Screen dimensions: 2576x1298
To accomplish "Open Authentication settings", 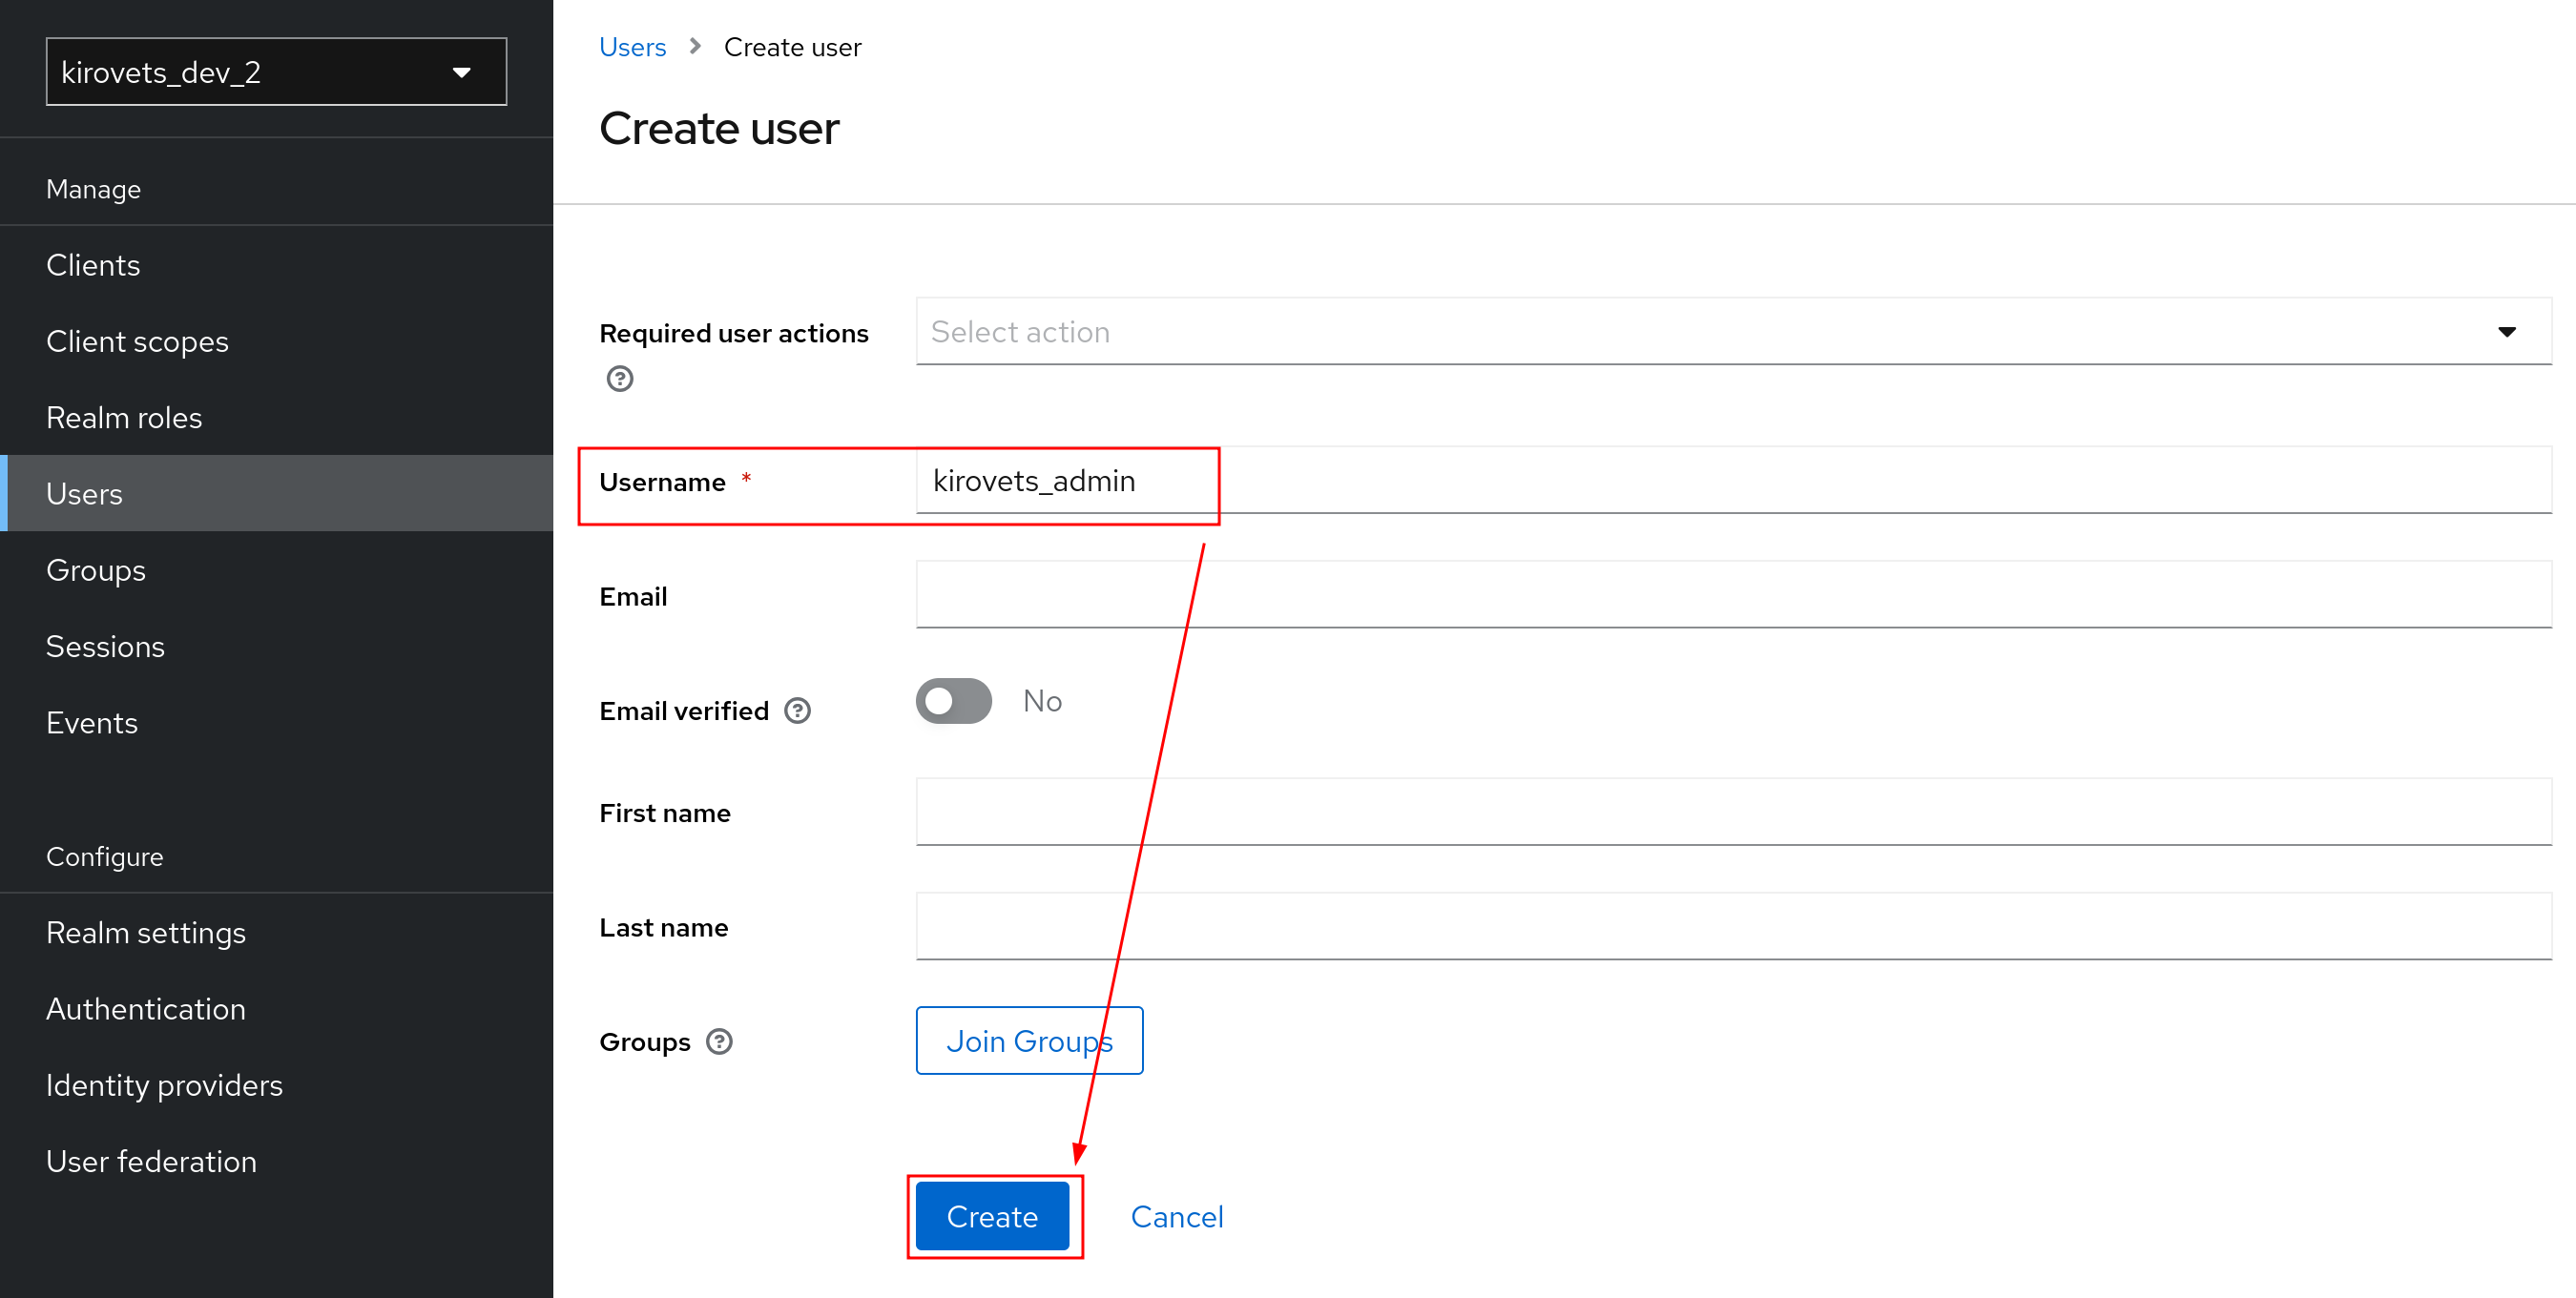I will [146, 1008].
